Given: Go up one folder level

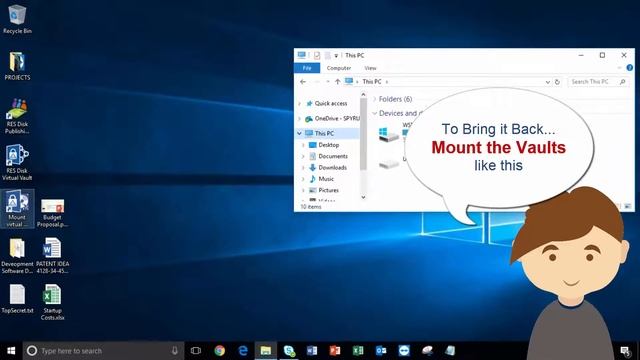Looking at the screenshot, I should [338, 82].
